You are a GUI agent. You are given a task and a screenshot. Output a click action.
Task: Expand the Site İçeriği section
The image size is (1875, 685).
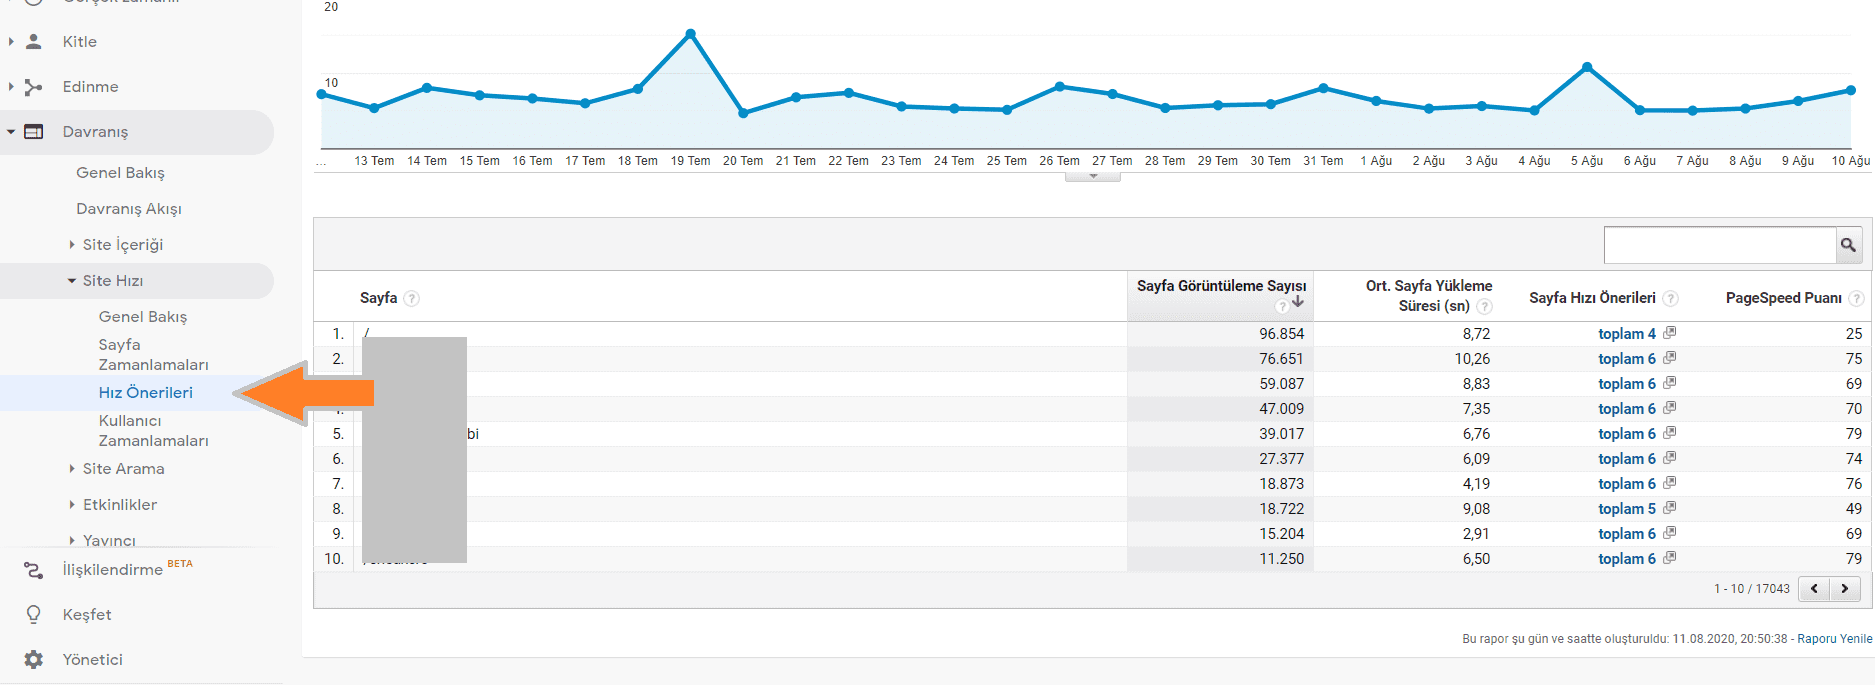pyautogui.click(x=72, y=245)
